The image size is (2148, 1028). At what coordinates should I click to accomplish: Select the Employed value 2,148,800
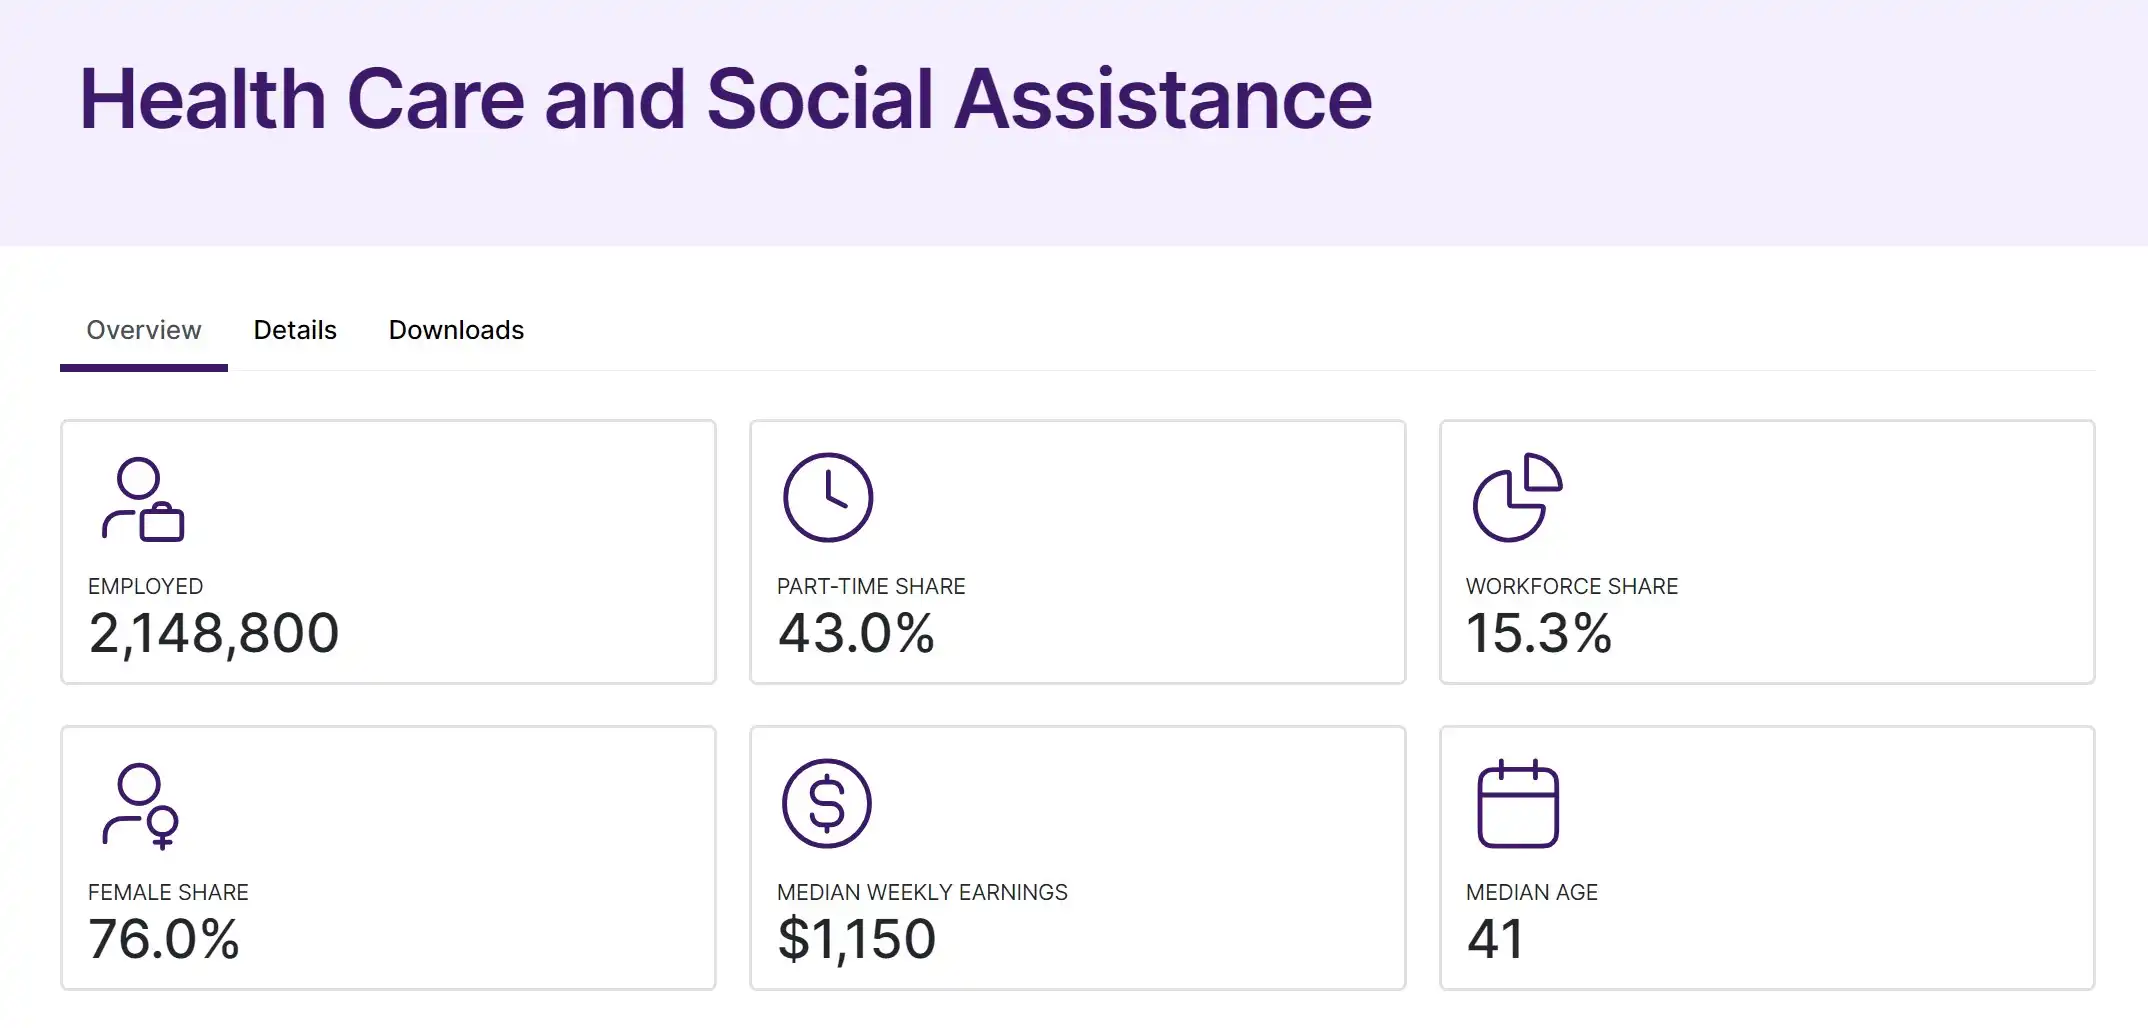(214, 634)
